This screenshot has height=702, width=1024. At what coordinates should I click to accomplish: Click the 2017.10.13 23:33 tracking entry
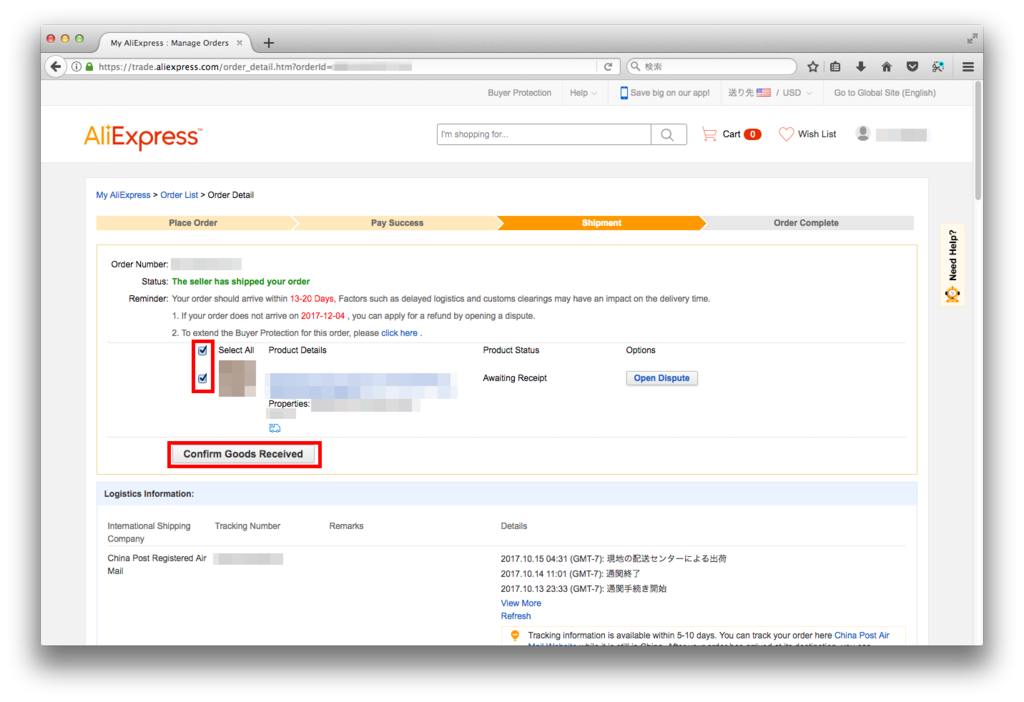(583, 589)
